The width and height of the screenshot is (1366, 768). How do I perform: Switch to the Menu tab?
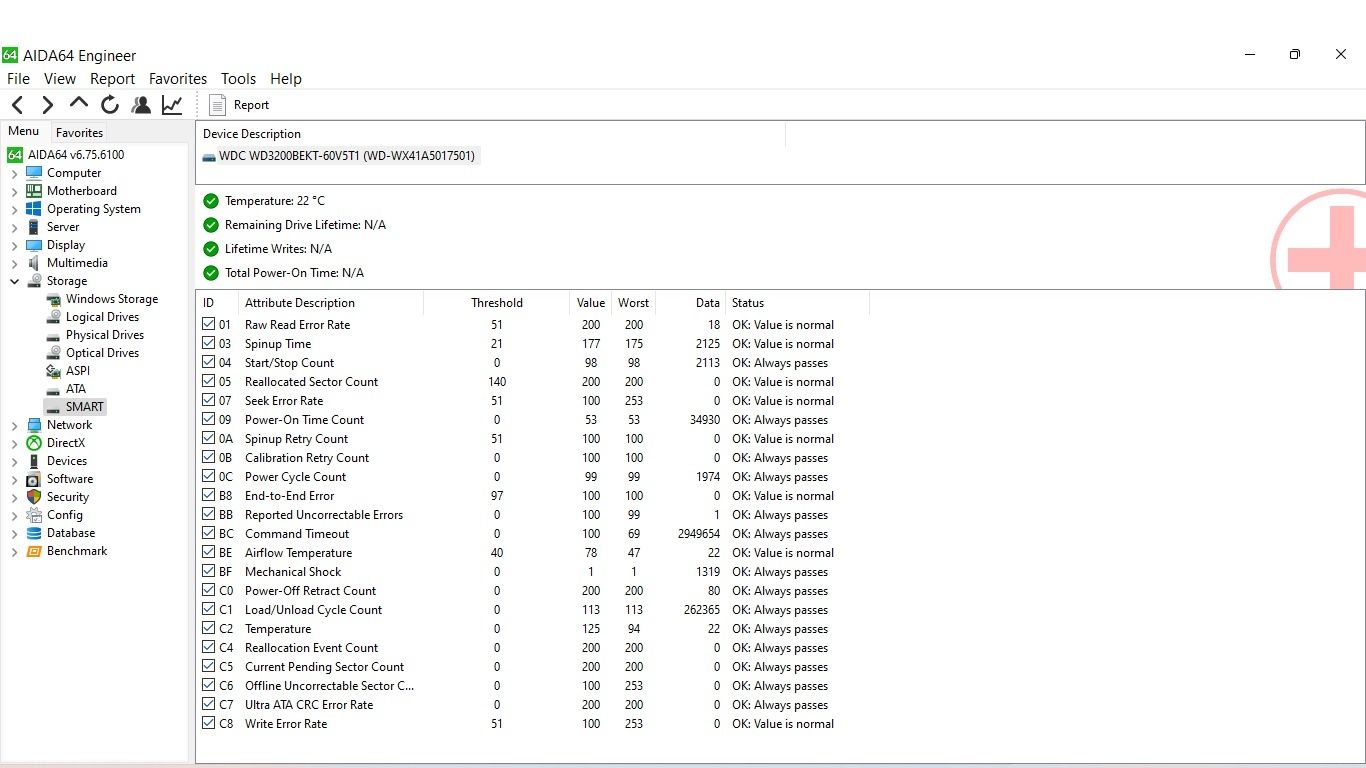23,131
